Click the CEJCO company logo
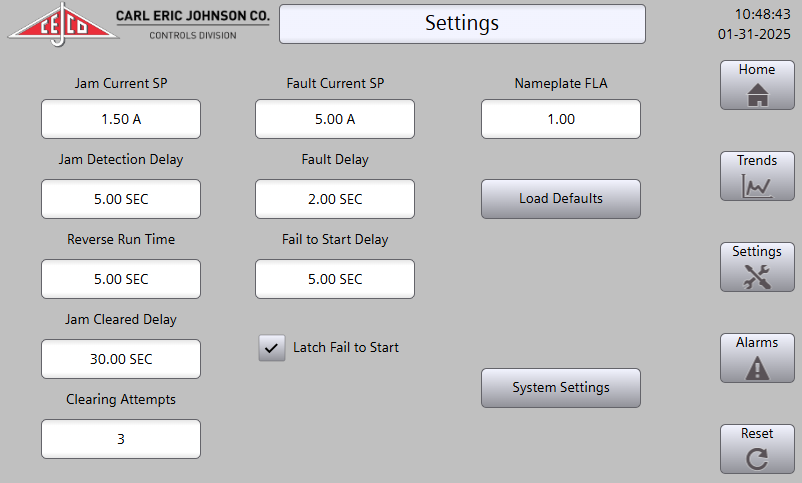This screenshot has width=802, height=483. click(x=62, y=24)
